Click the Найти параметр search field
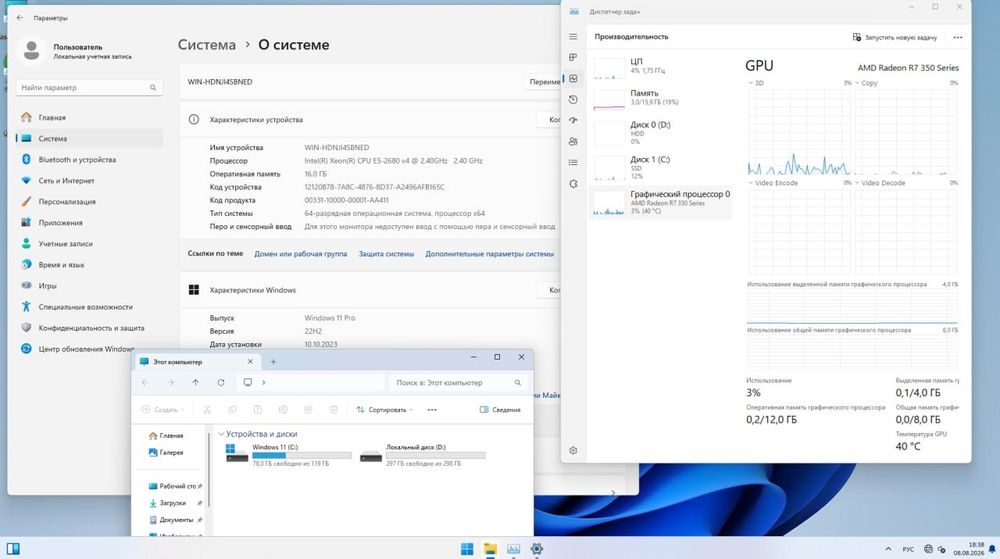1000x559 pixels. coord(89,87)
